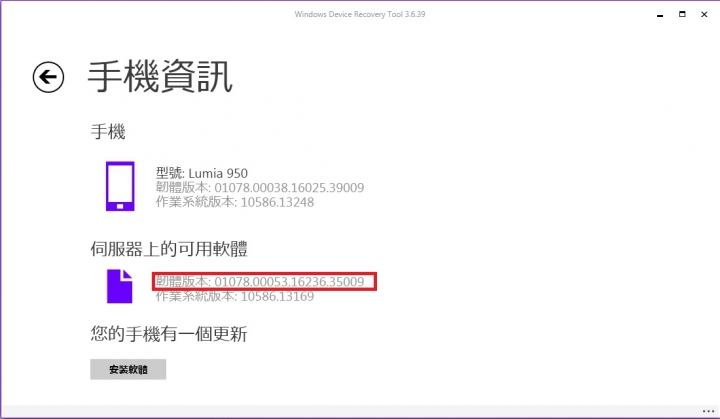Open the three-dot more options menu

tap(708, 412)
